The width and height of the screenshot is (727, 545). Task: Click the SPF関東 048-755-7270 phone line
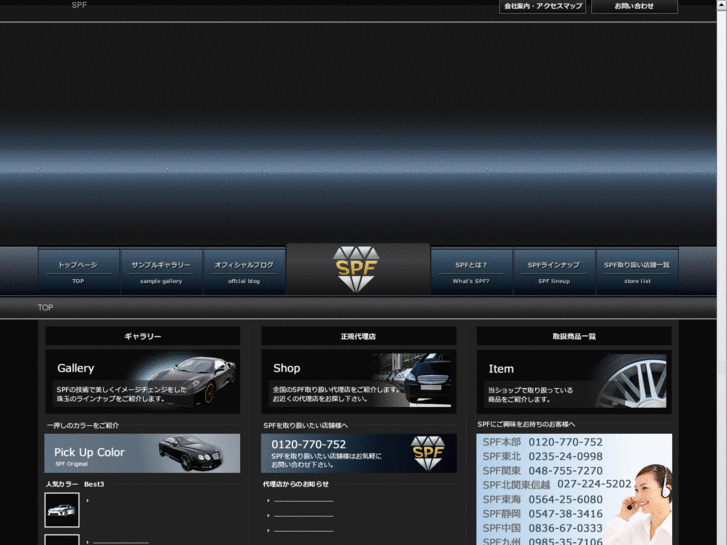coord(542,471)
